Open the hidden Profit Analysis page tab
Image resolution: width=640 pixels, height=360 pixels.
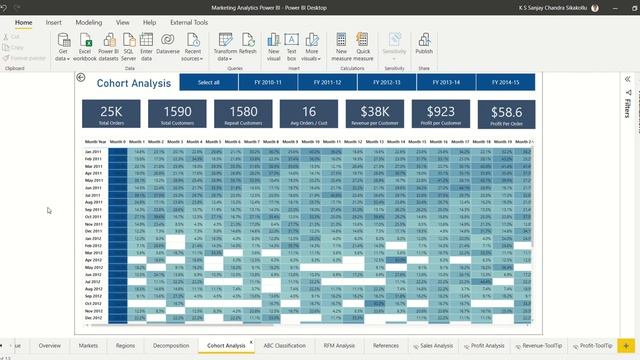pos(484,346)
